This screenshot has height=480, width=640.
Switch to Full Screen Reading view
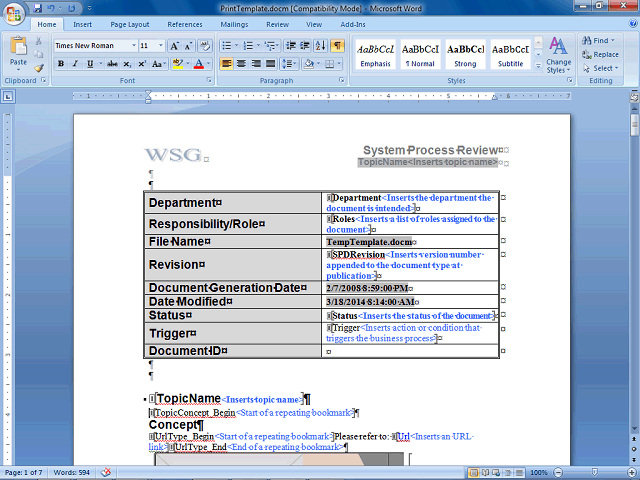pos(485,473)
